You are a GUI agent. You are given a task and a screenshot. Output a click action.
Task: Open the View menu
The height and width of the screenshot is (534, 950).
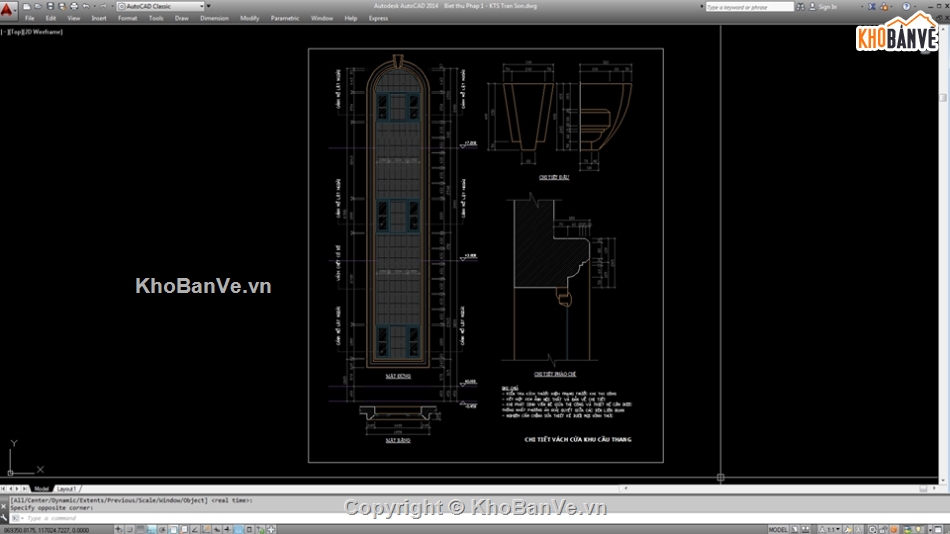pos(74,18)
